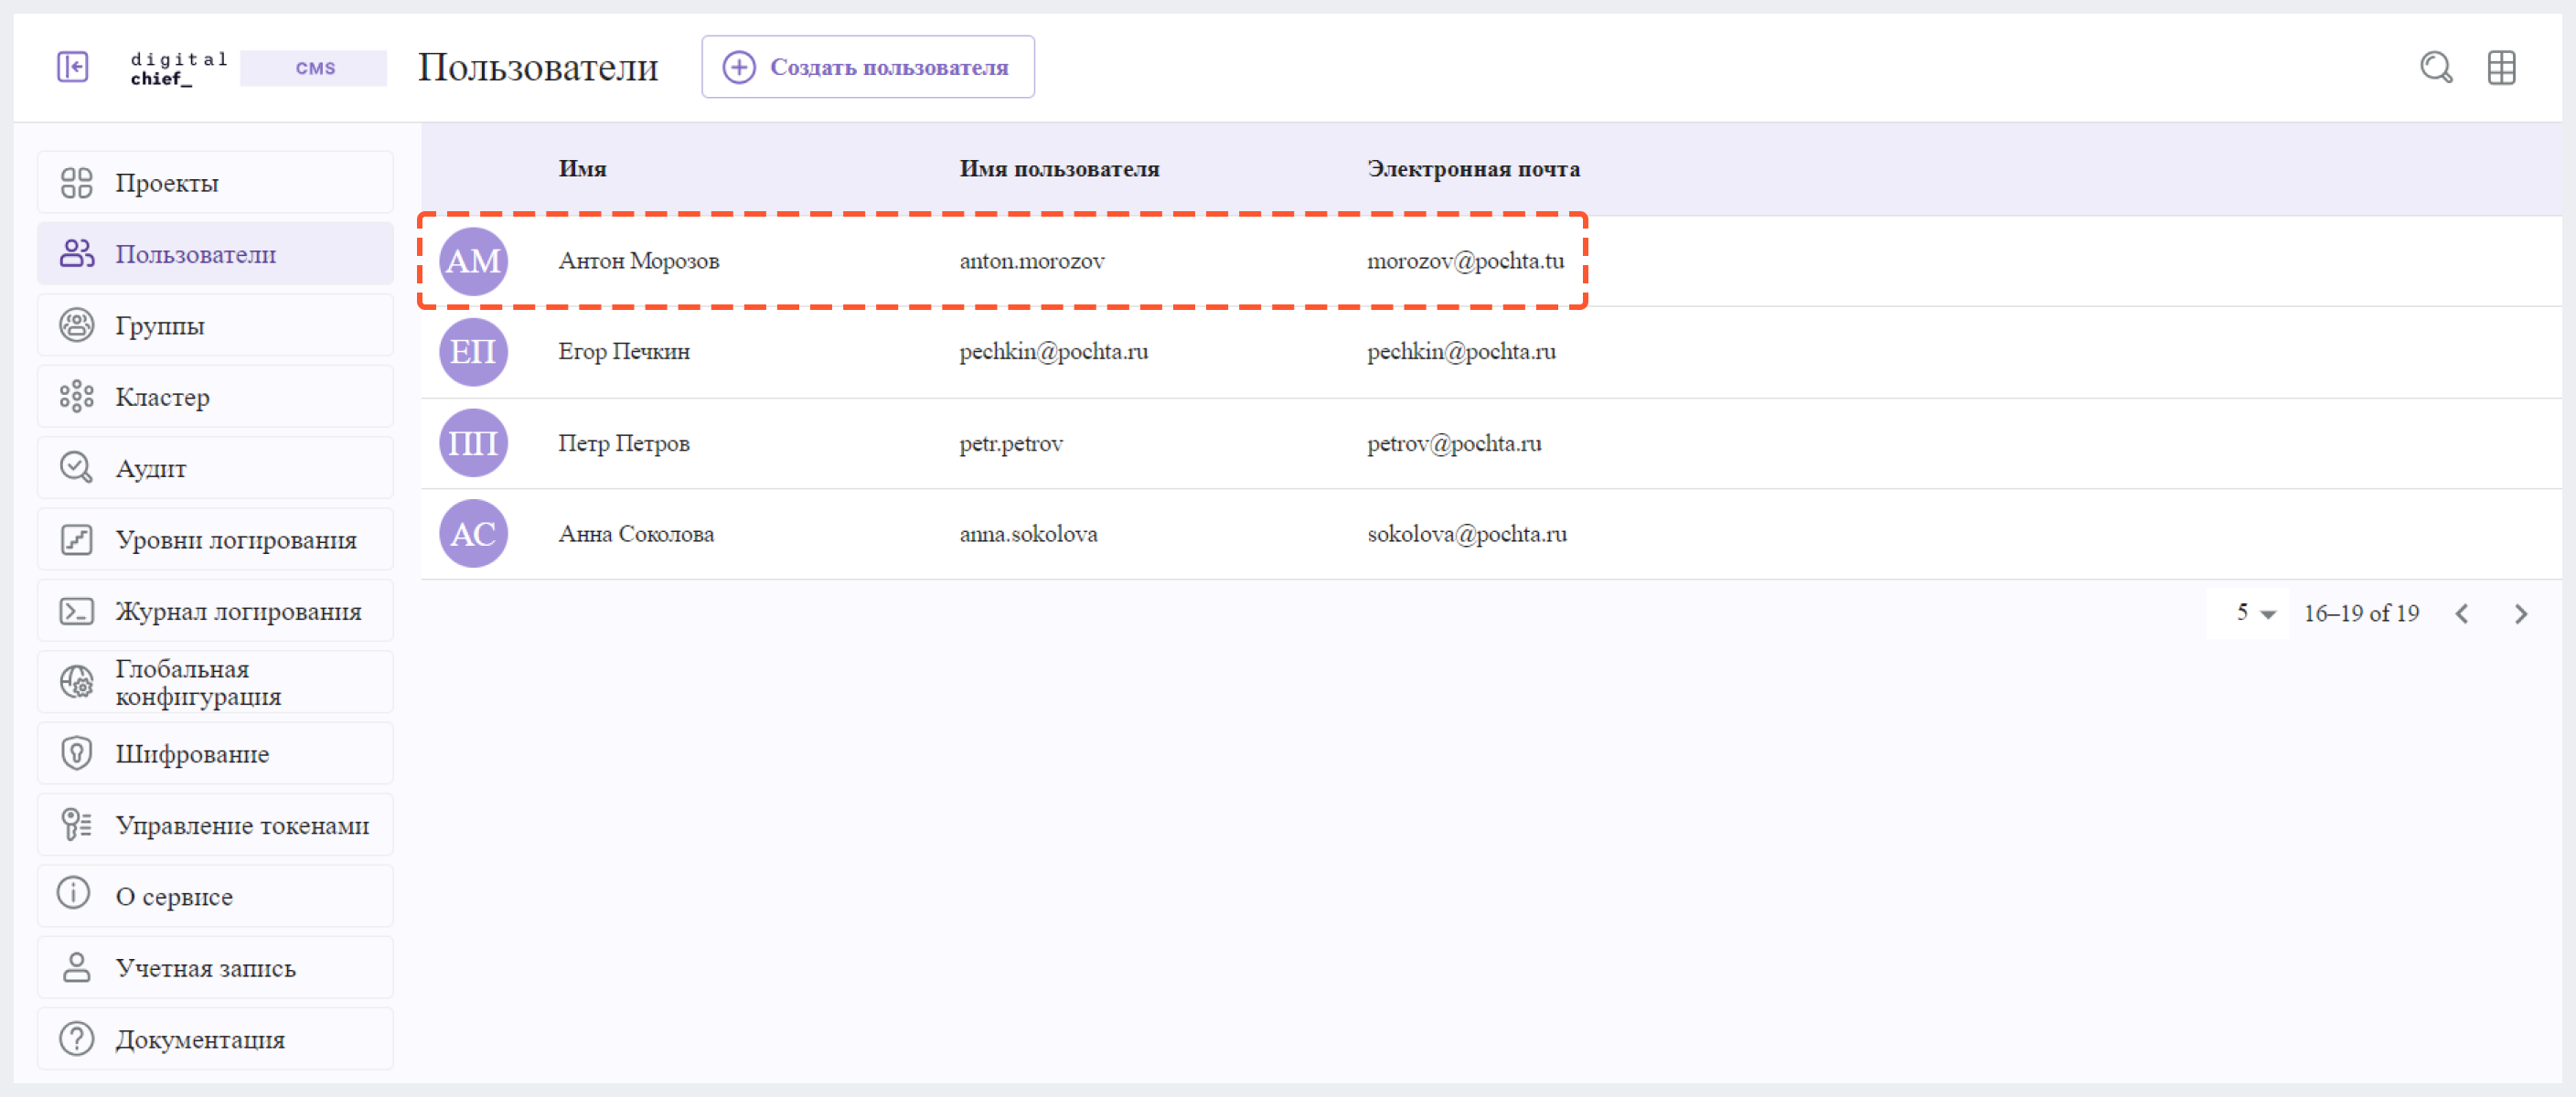
Task: Click the CMS badge
Action: click(313, 68)
